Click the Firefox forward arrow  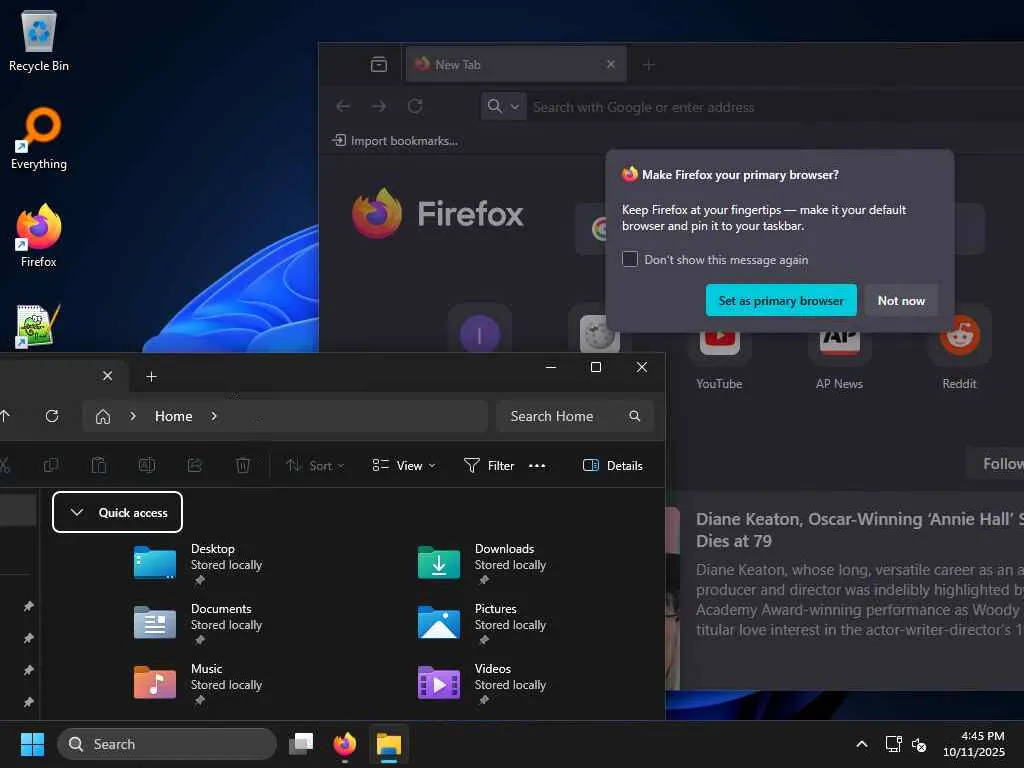coord(379,106)
